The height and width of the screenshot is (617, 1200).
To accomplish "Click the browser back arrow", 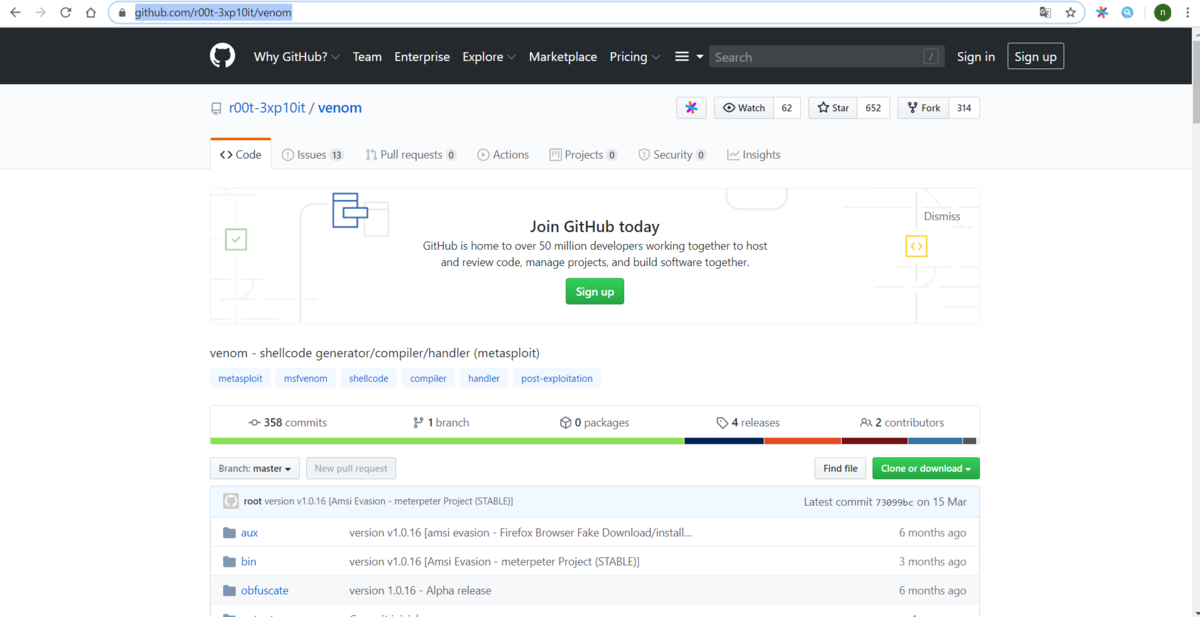I will click(x=15, y=13).
